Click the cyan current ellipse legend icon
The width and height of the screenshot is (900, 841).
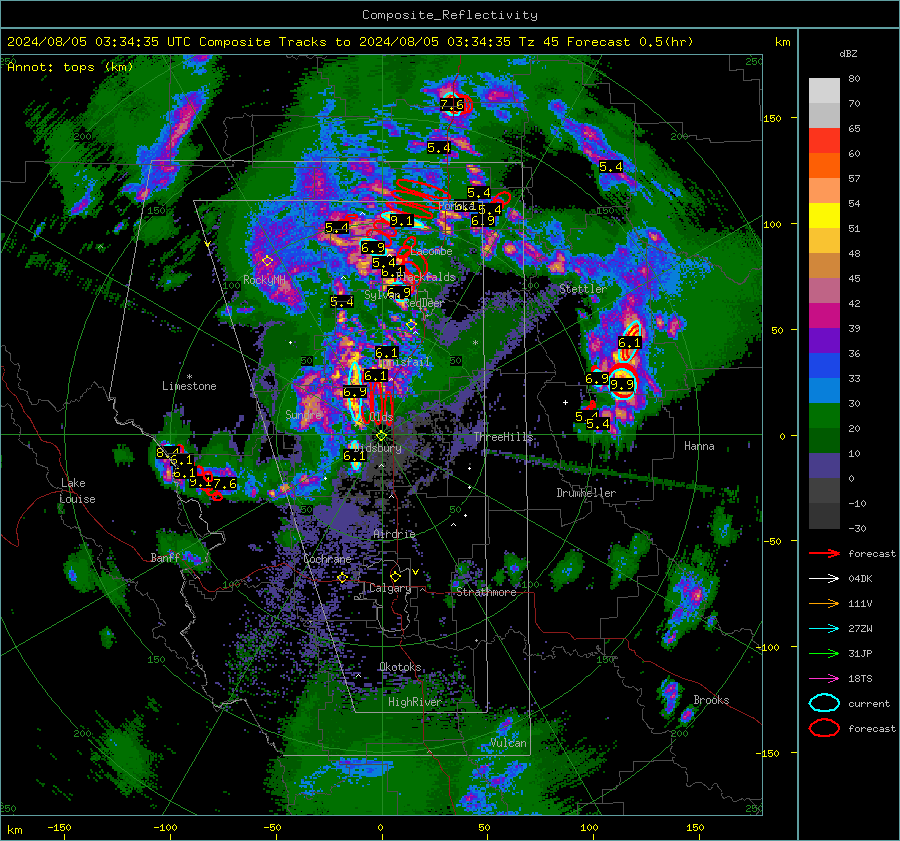click(824, 703)
